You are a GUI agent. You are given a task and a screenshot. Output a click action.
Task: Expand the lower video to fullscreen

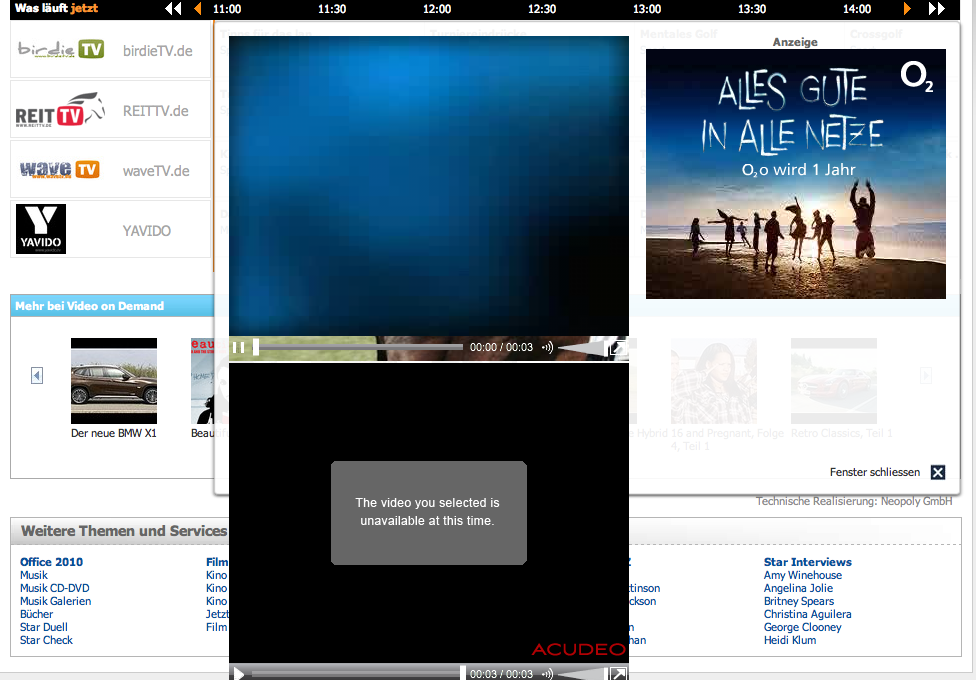coord(618,674)
